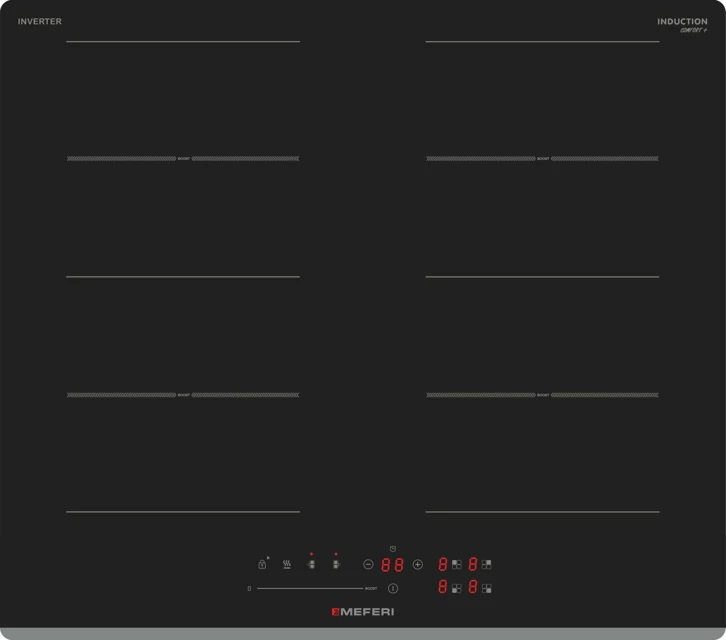Tap the BOOST label on the slider

point(371,589)
